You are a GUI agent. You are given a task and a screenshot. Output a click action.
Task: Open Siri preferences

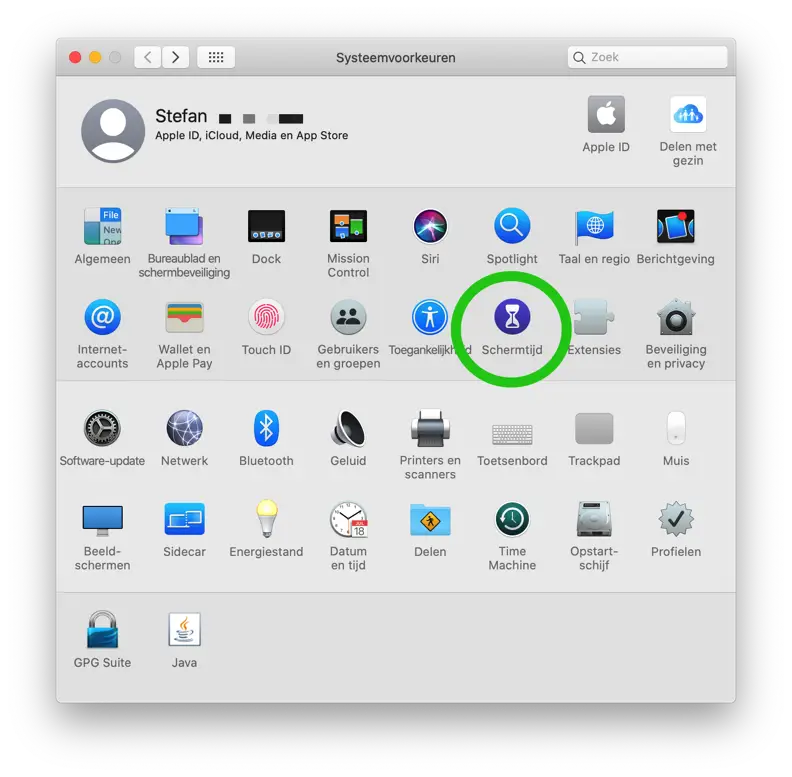coord(430,226)
